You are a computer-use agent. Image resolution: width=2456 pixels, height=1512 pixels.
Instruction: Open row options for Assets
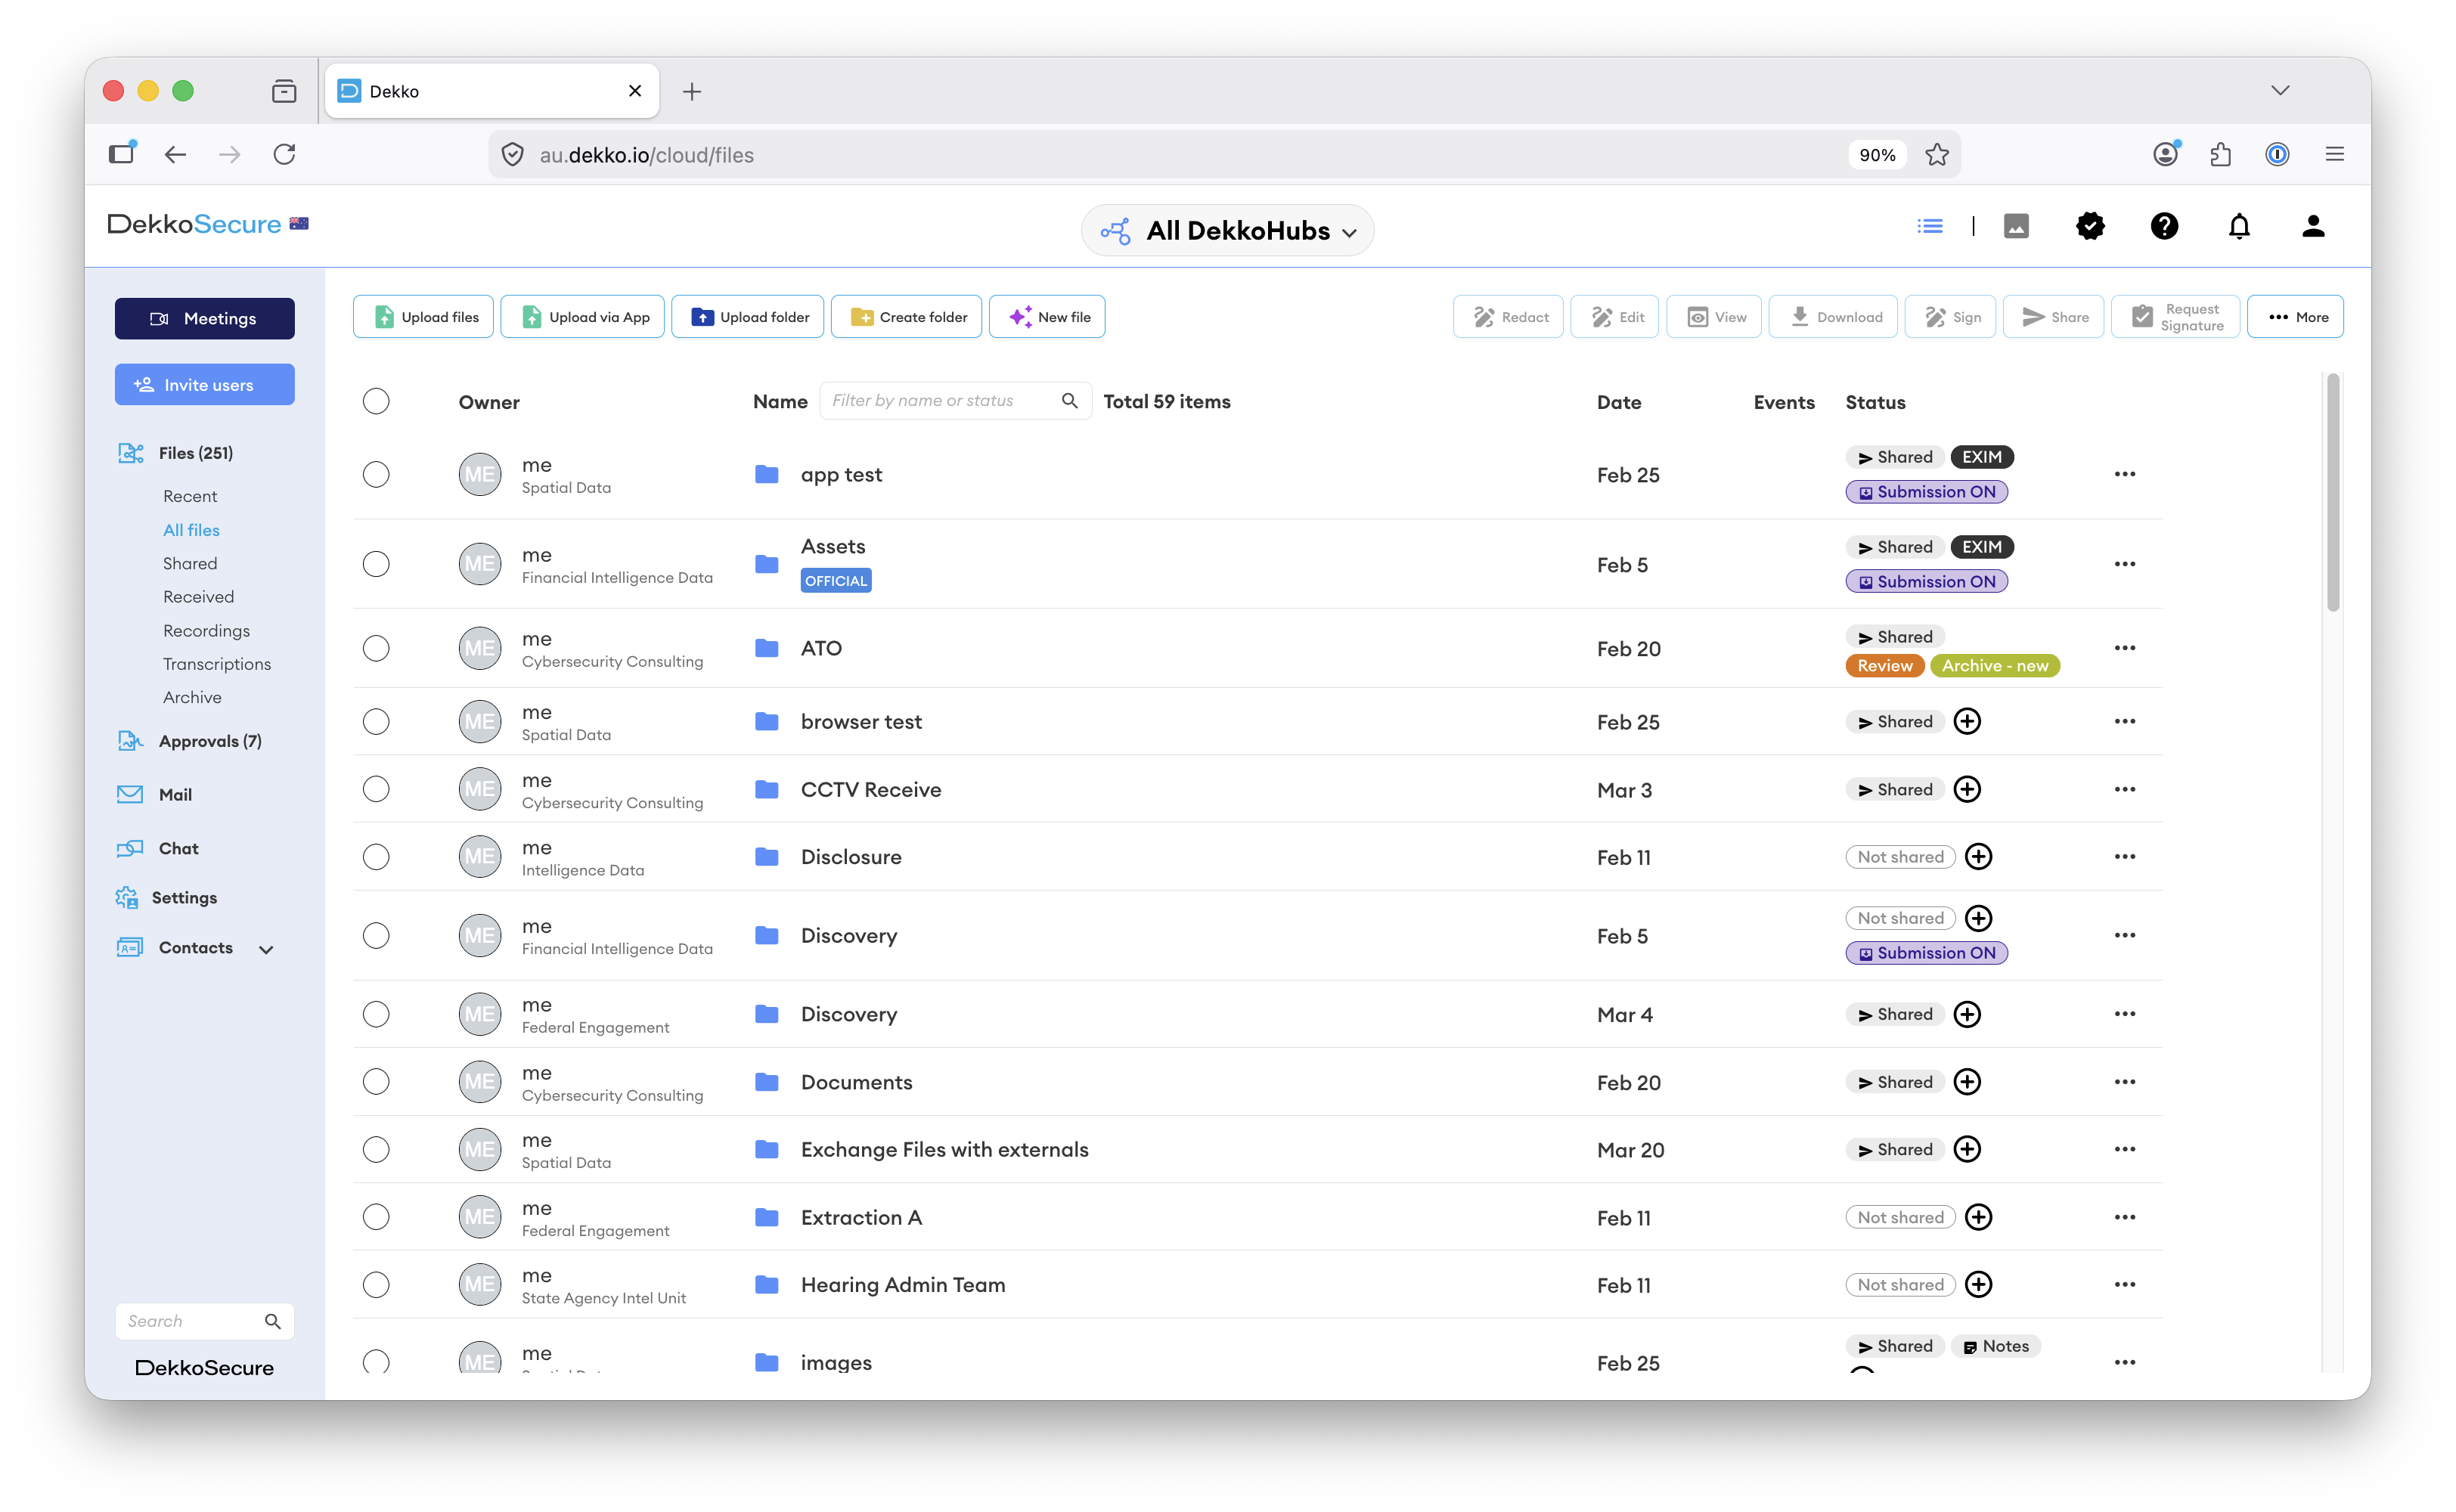[2125, 564]
